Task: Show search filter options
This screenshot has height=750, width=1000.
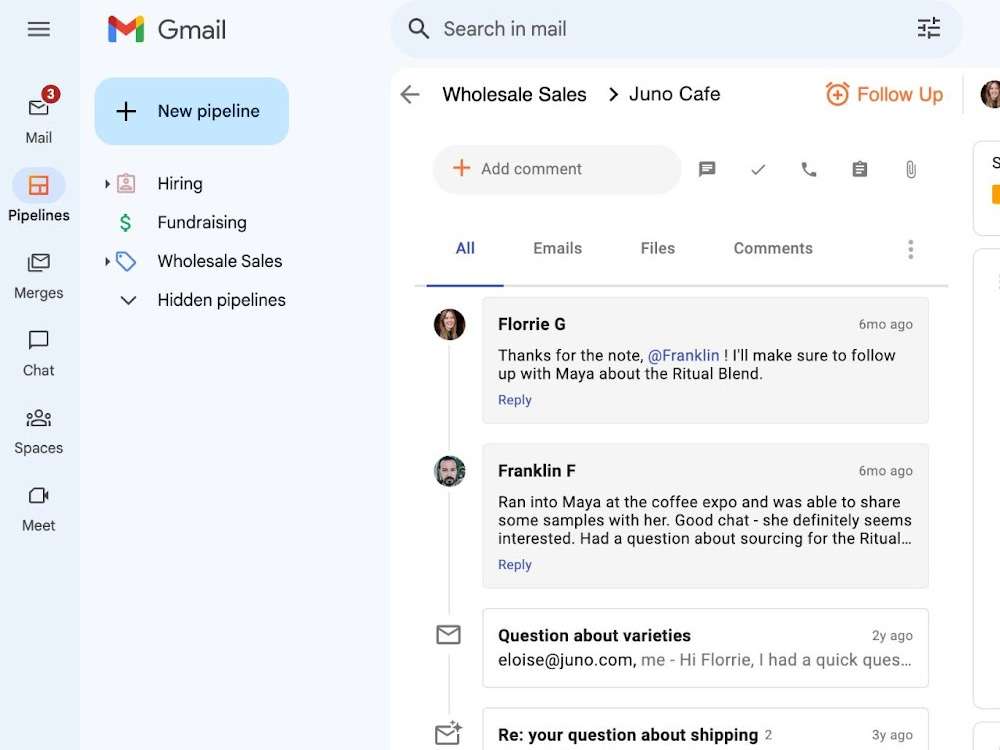Action: 929,29
